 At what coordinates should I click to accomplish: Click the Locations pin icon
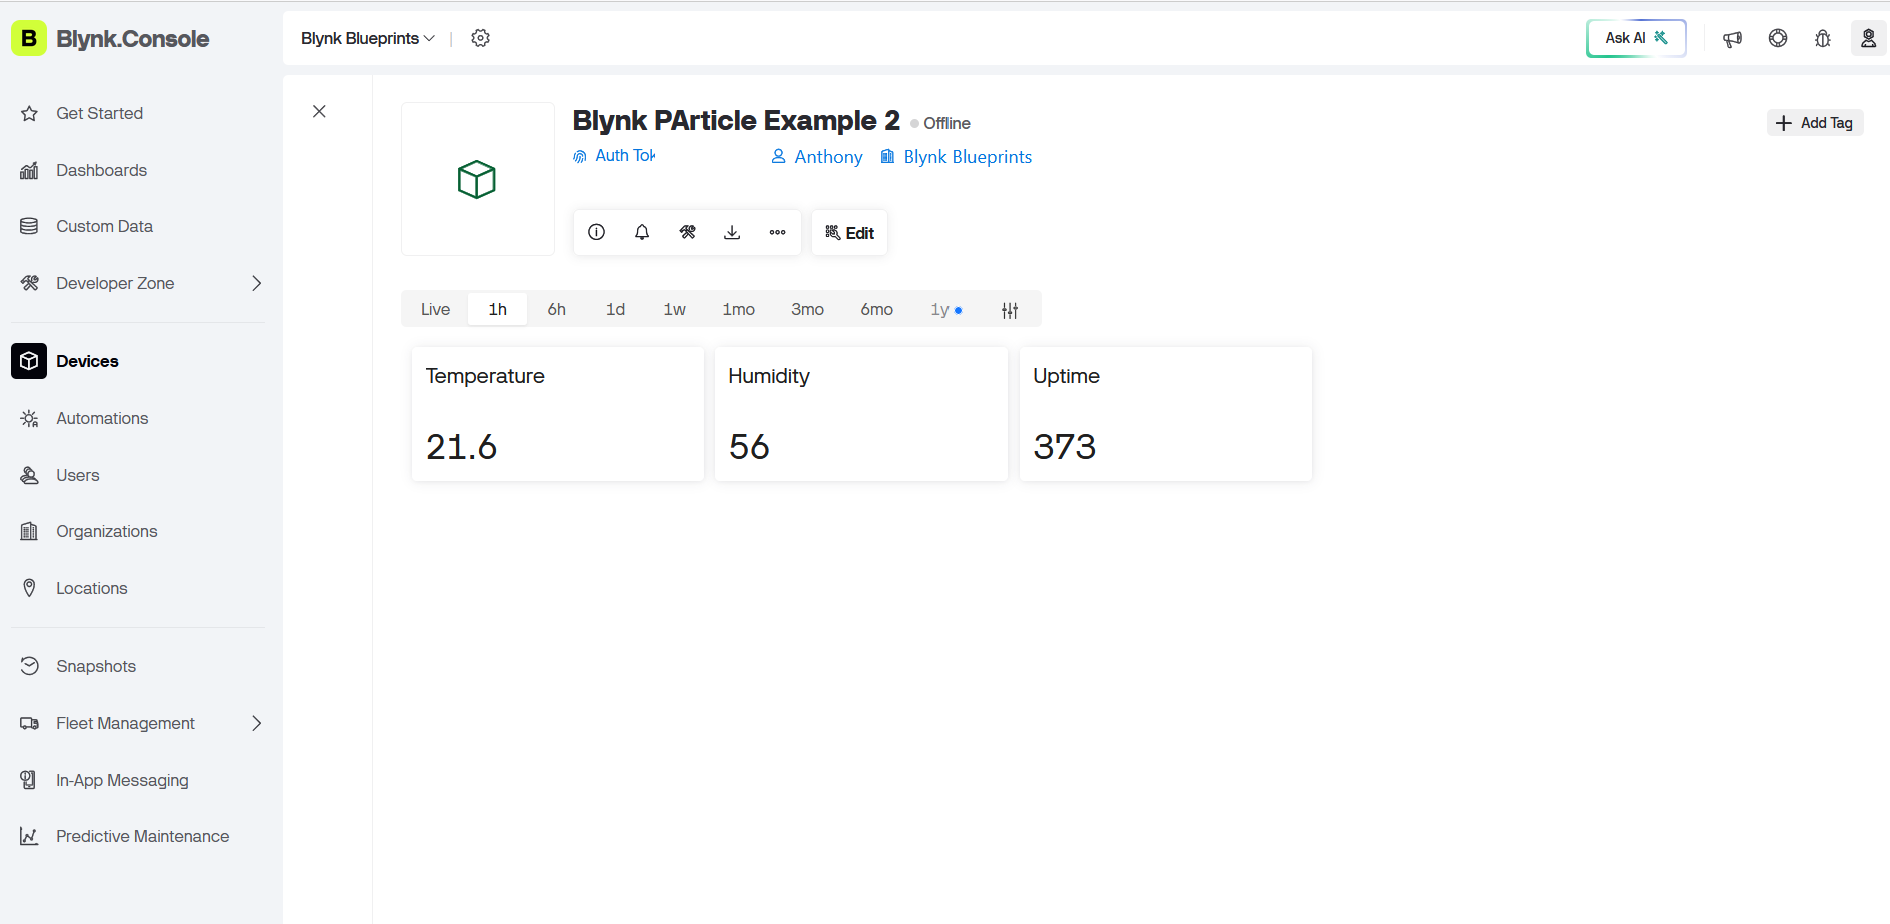[29, 588]
